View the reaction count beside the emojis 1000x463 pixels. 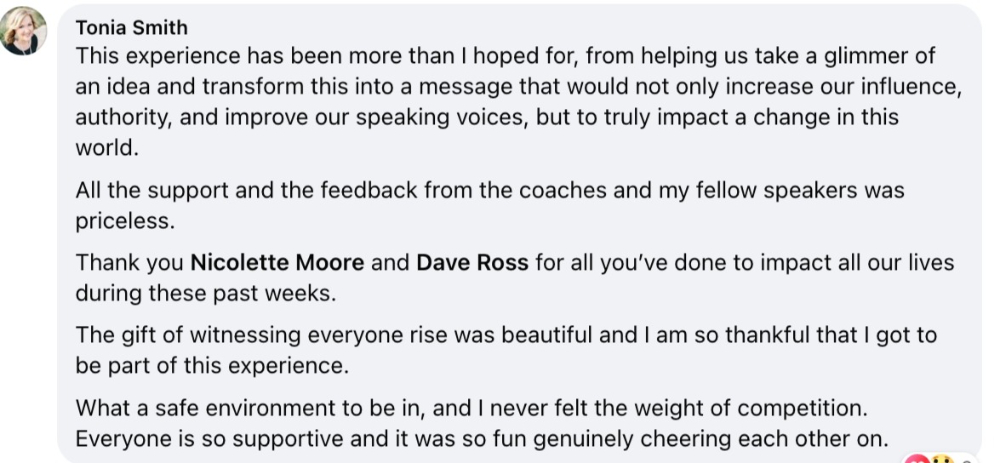(x=967, y=460)
